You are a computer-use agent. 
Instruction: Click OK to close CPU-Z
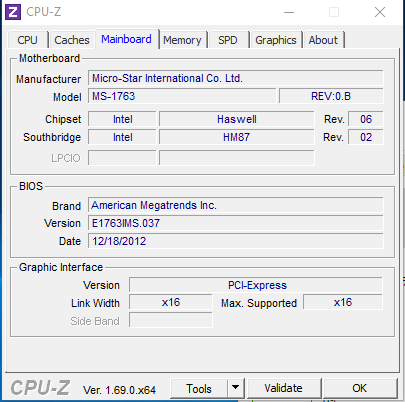pyautogui.click(x=360, y=388)
